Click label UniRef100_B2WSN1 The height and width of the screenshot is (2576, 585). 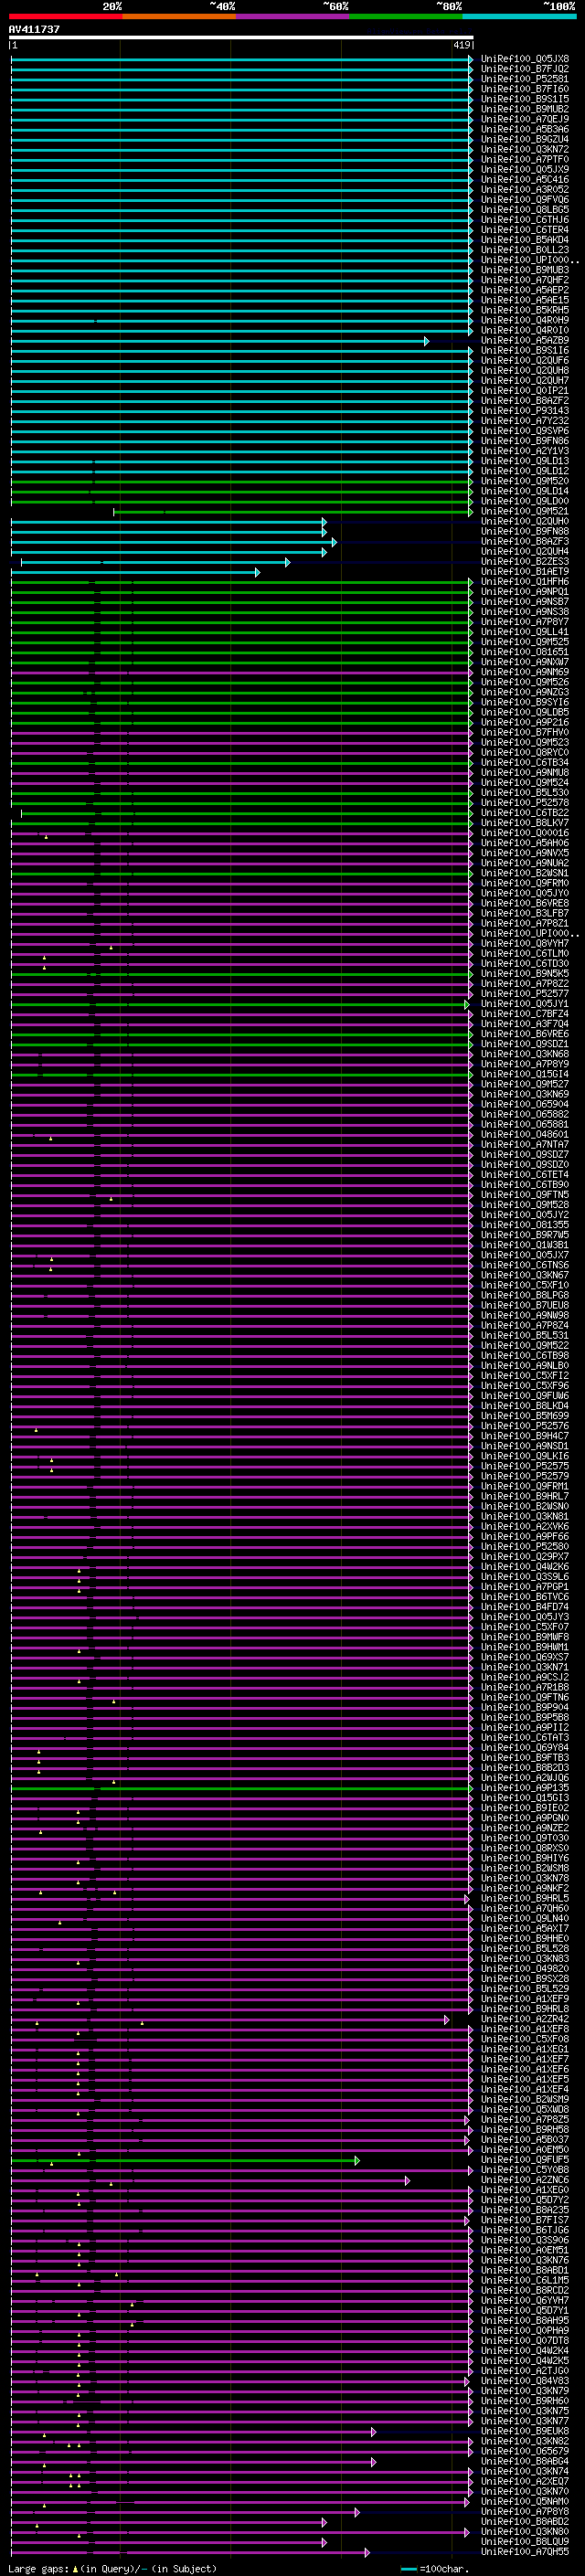point(525,874)
